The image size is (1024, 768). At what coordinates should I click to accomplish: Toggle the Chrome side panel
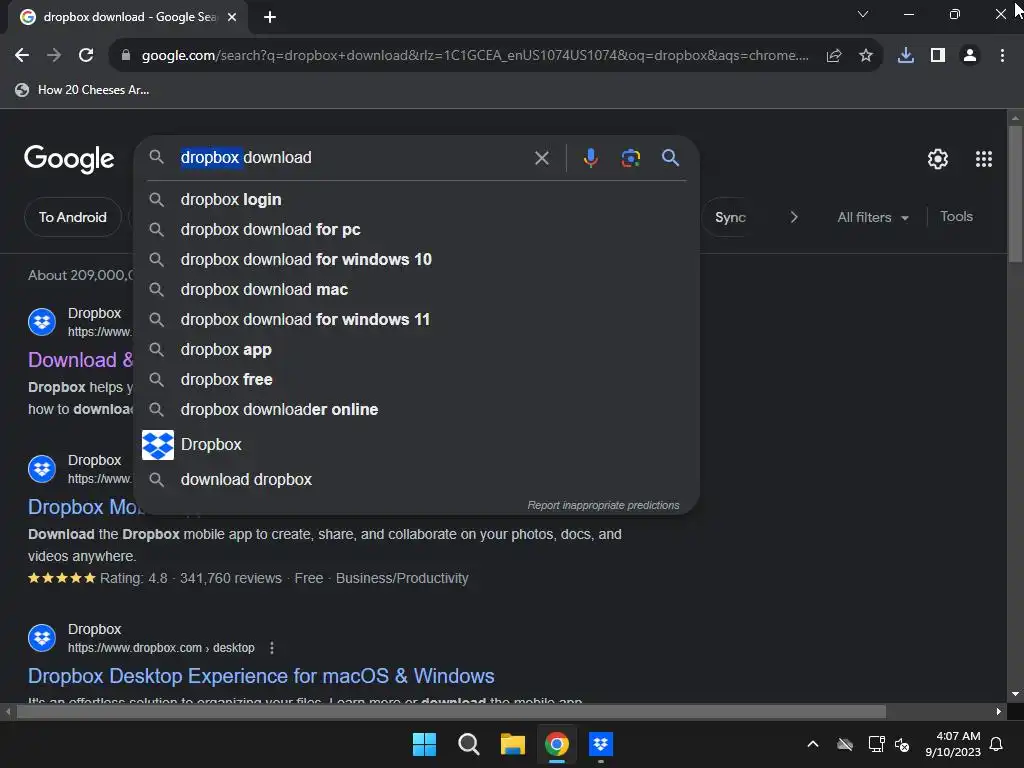tap(938, 56)
